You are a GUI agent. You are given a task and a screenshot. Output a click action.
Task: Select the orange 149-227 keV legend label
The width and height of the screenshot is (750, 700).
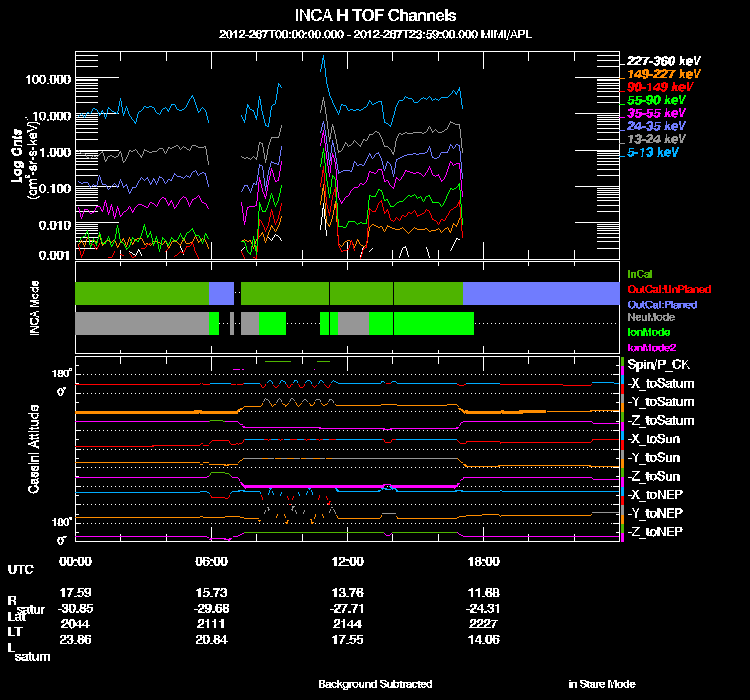click(x=663, y=74)
